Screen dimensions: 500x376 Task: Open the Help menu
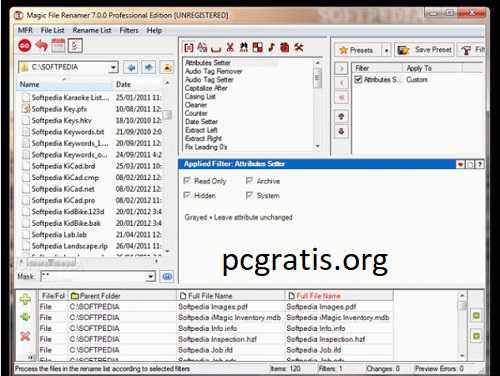click(x=154, y=30)
